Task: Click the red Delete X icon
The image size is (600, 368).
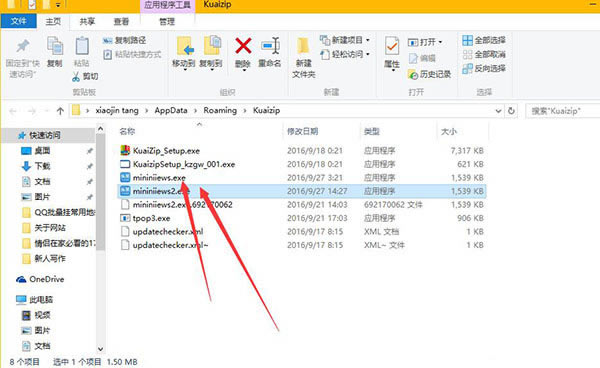Action: [243, 47]
